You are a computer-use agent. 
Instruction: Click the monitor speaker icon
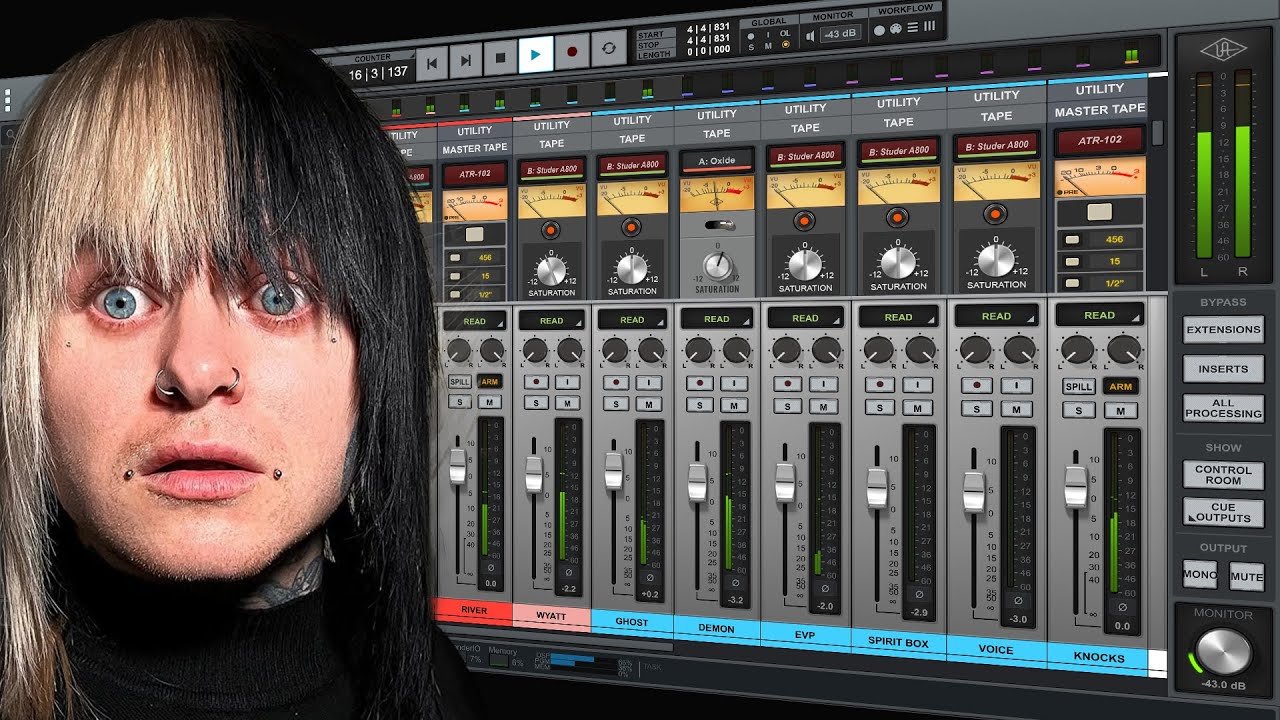point(810,35)
